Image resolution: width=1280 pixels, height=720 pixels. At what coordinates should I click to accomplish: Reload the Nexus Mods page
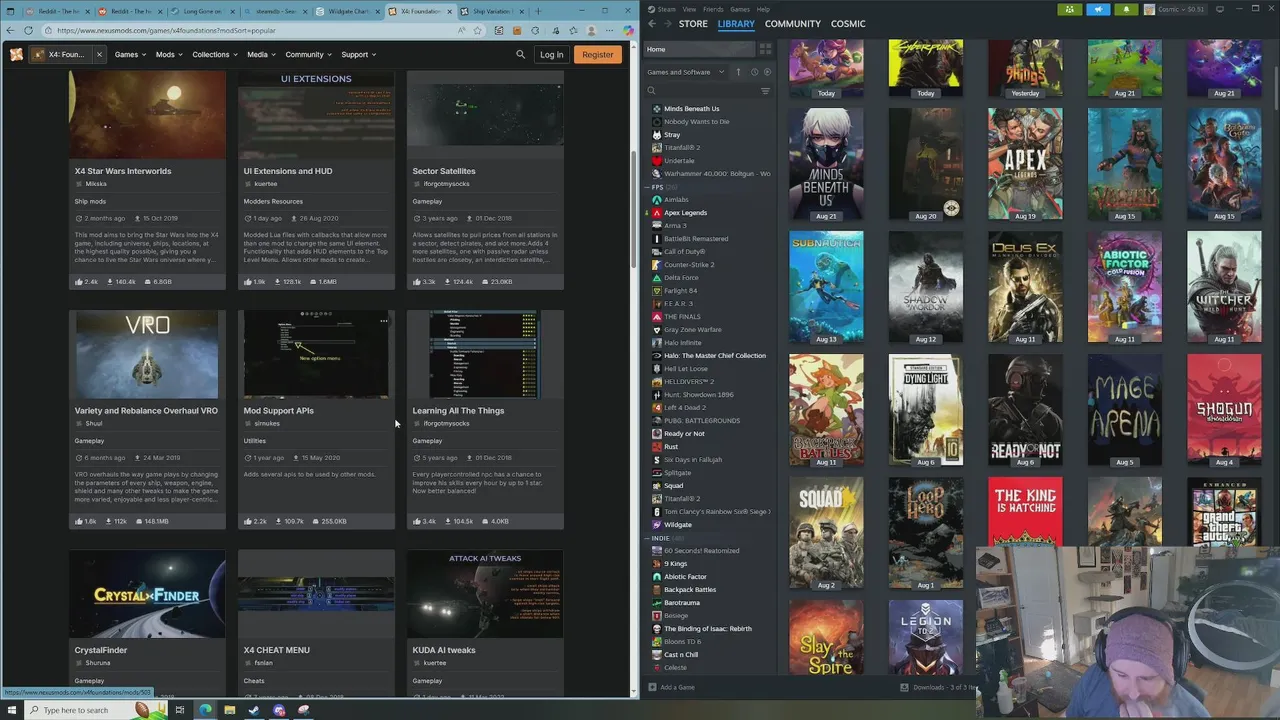[x=28, y=30]
